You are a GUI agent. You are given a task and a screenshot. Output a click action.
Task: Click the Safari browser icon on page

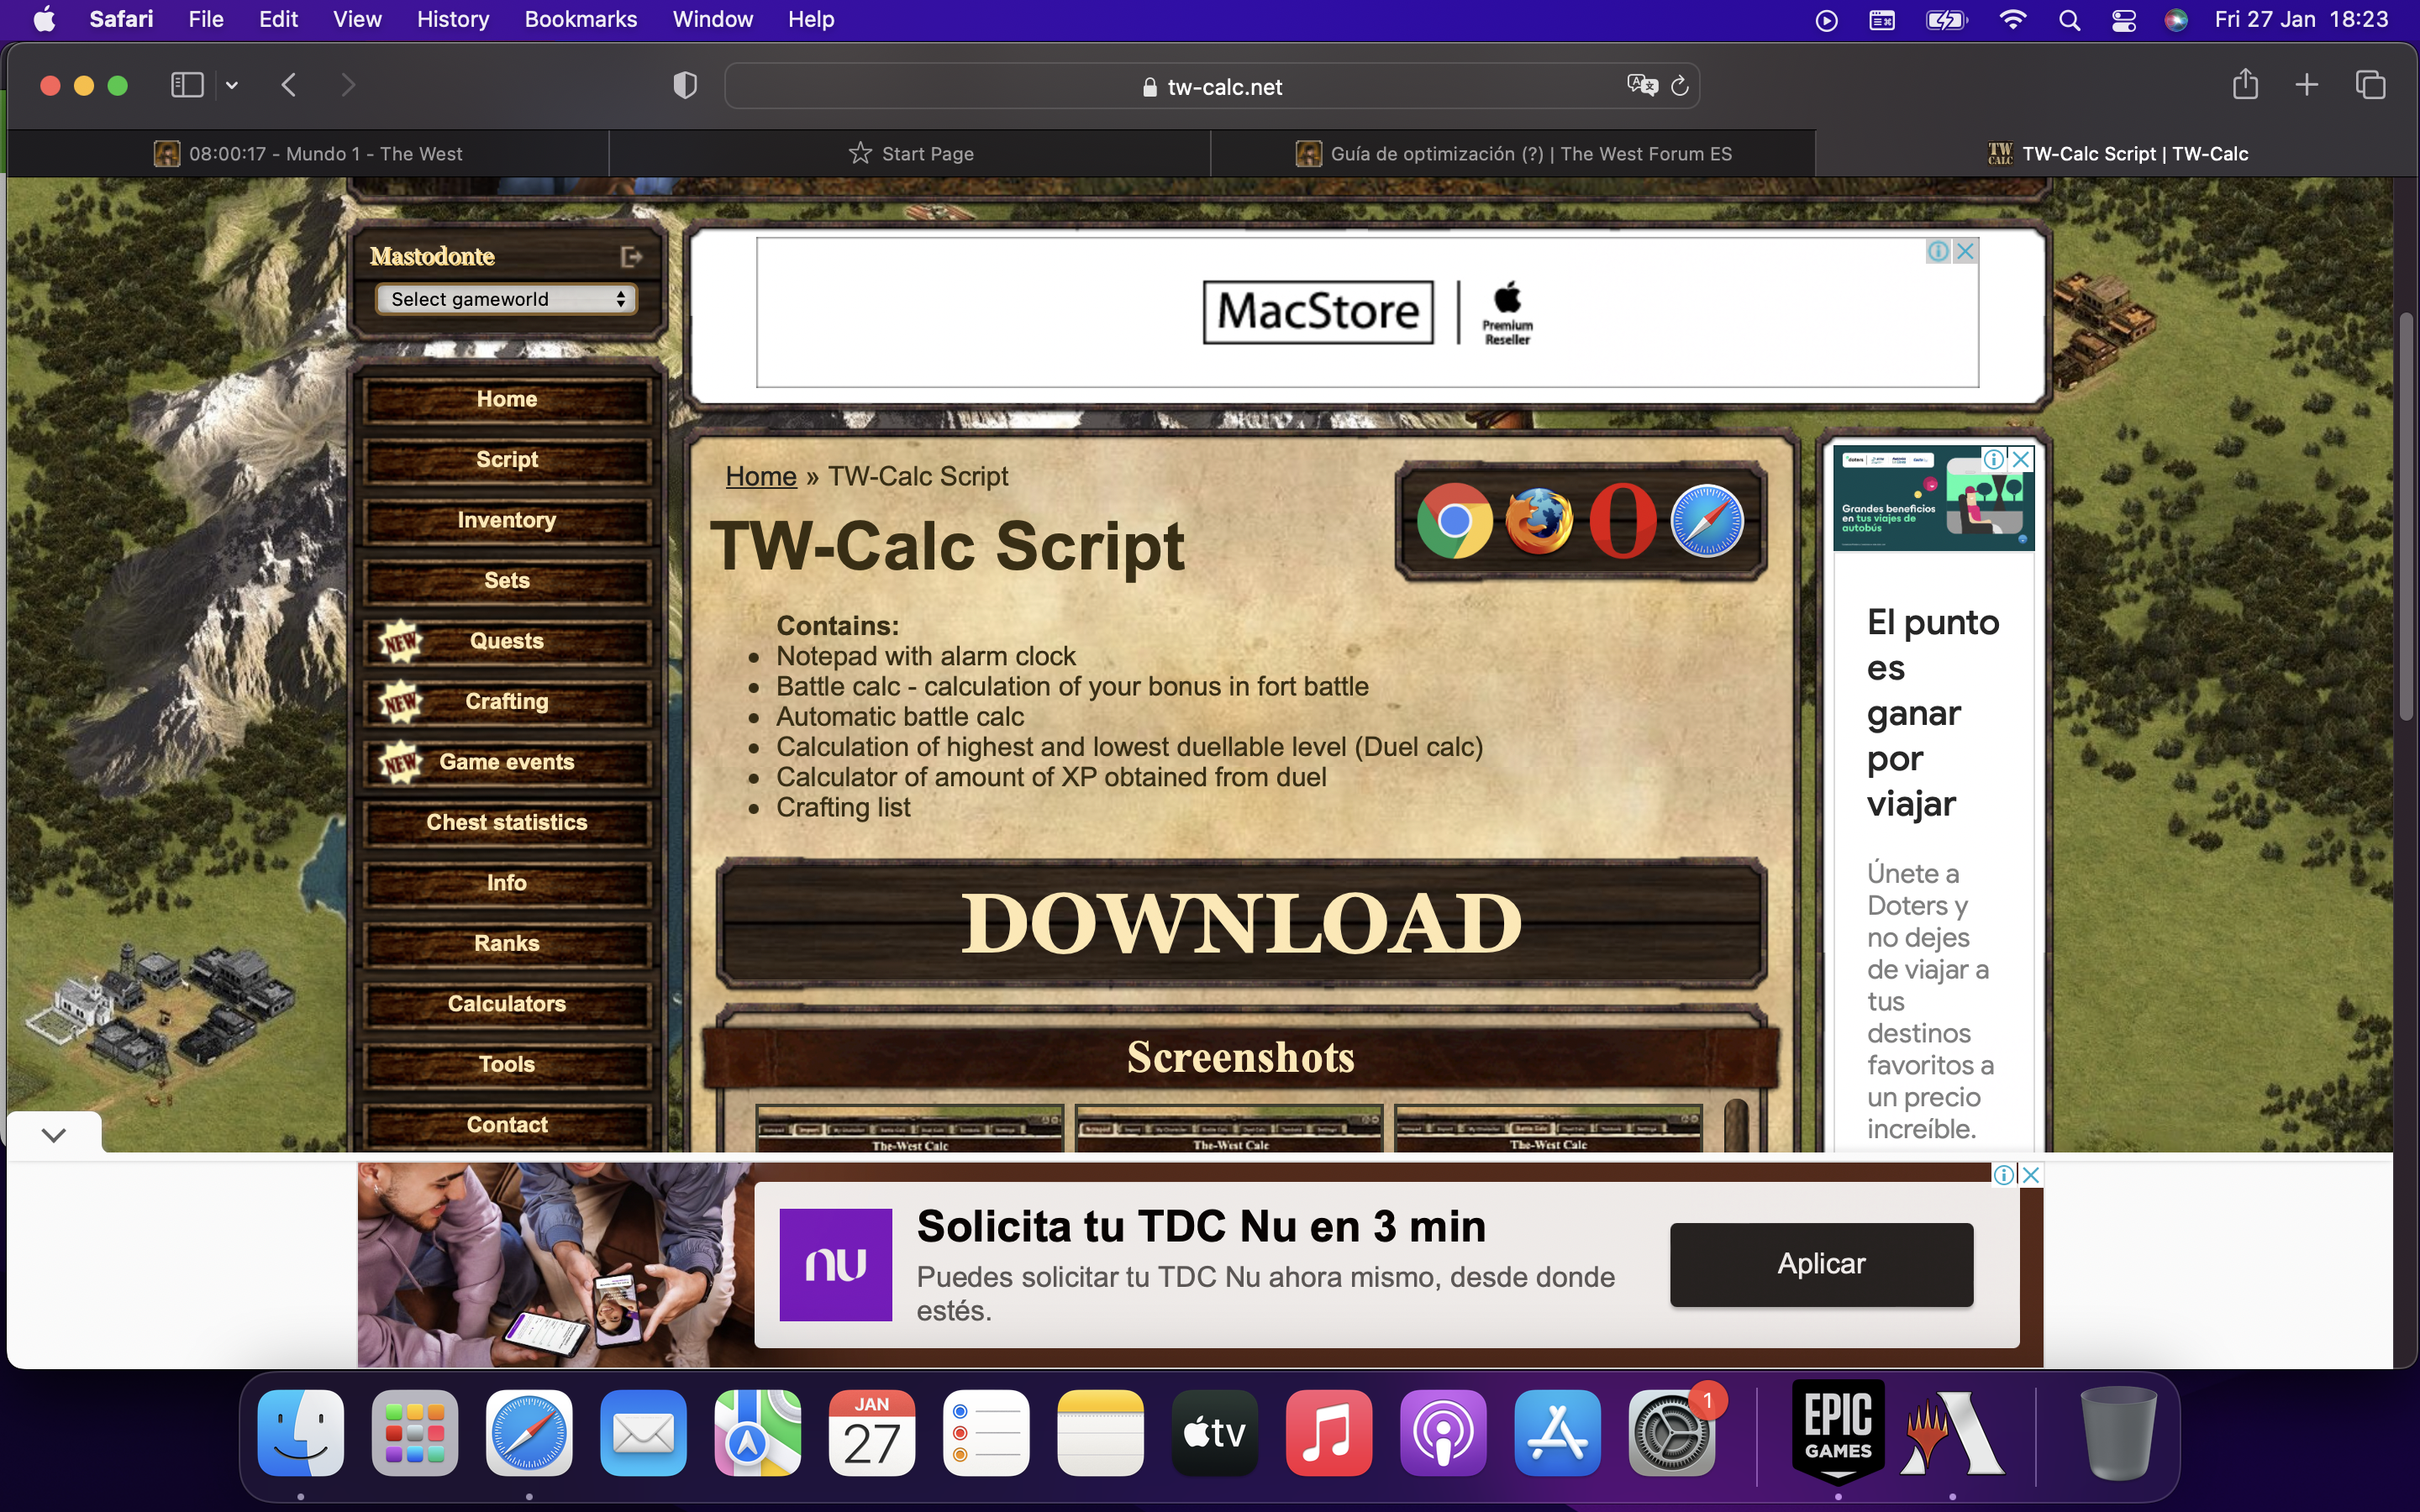(1707, 520)
